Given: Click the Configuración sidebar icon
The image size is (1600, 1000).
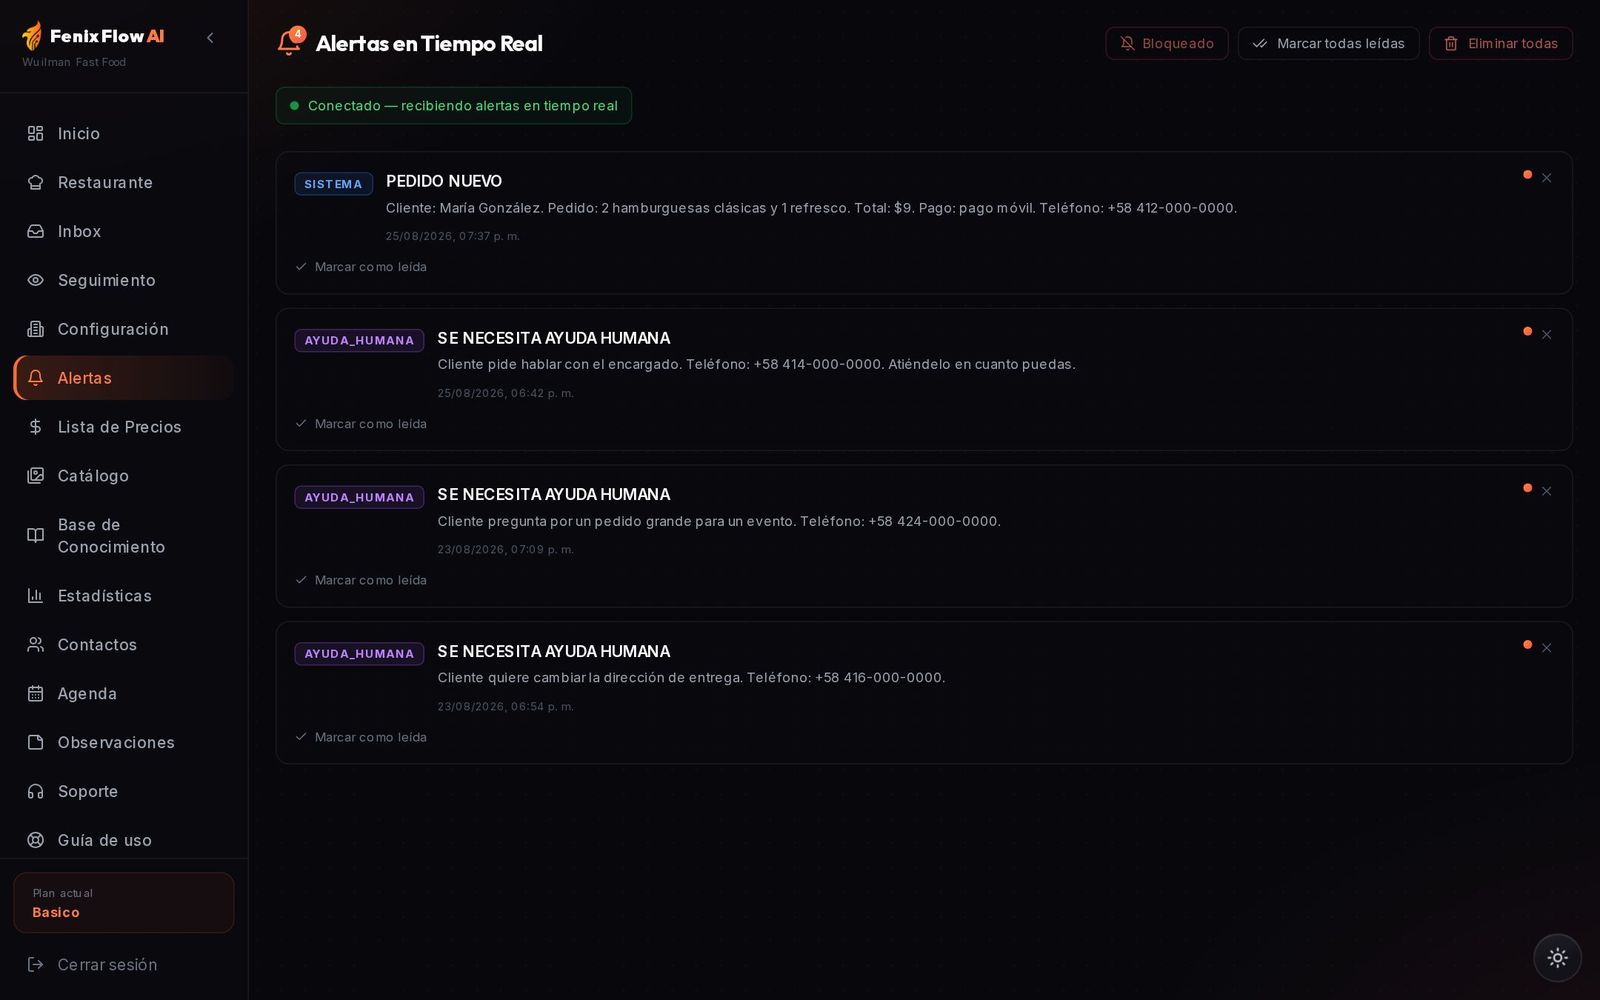Looking at the screenshot, I should pos(36,329).
